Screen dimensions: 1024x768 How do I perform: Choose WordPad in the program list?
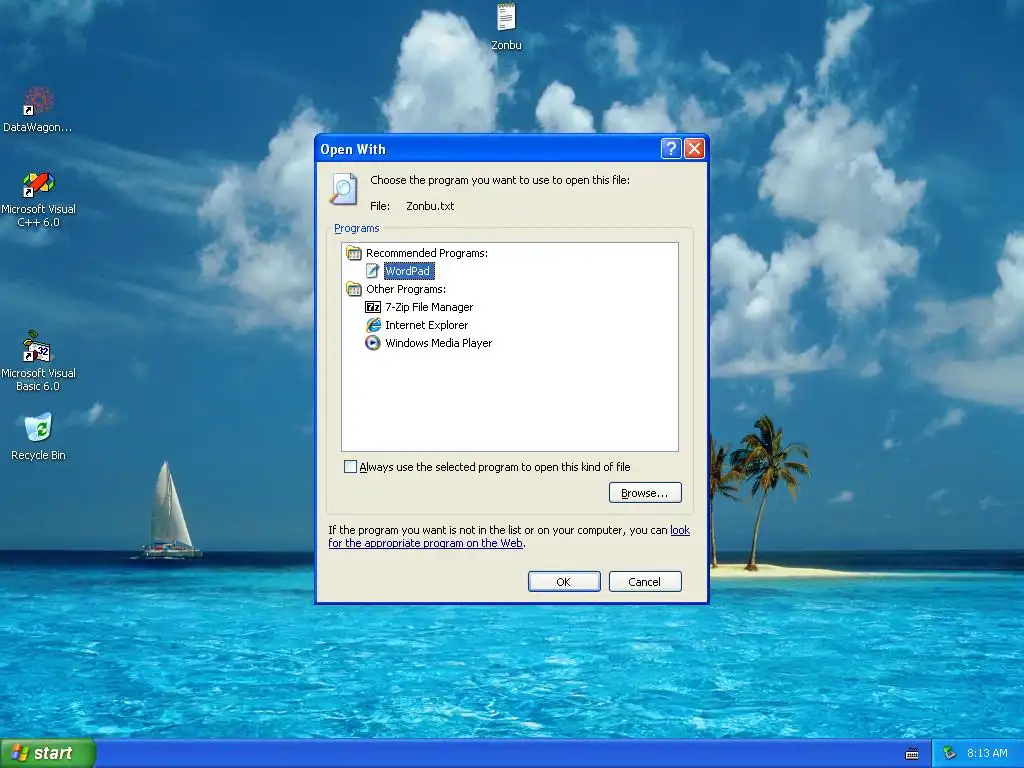tap(408, 271)
